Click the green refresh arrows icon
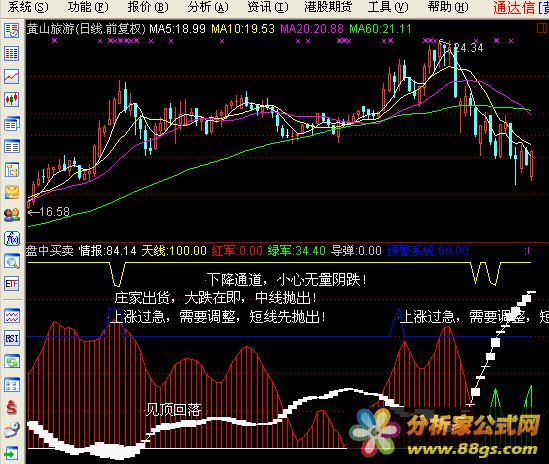The height and width of the screenshot is (464, 549). pos(12,361)
